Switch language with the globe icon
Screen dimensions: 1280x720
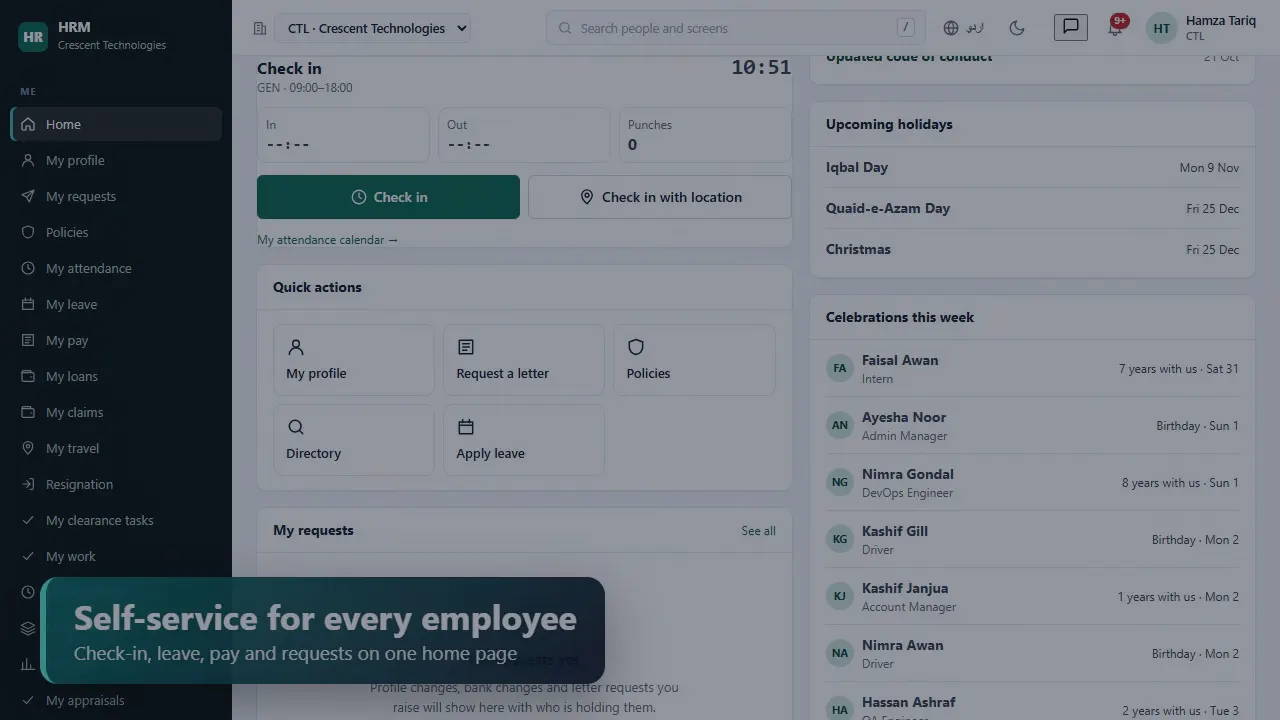pyautogui.click(x=963, y=28)
